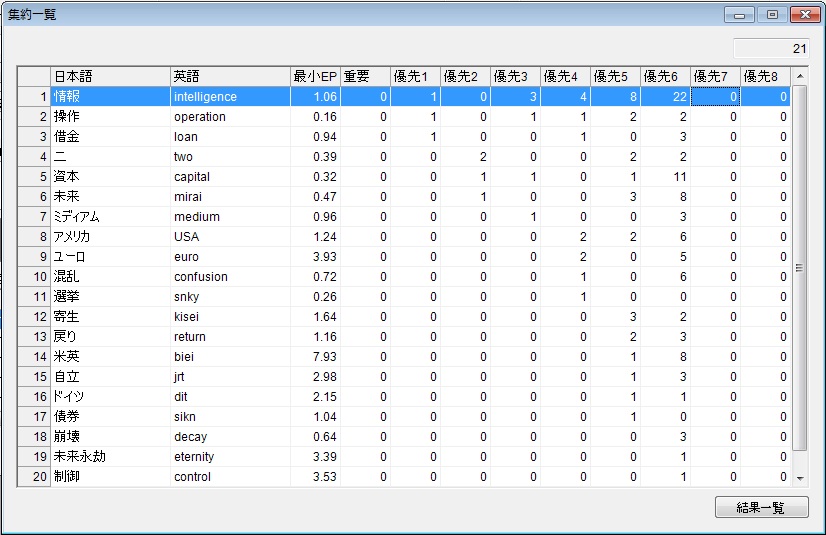
Task: Click the 結果一覧 button
Action: (761, 507)
